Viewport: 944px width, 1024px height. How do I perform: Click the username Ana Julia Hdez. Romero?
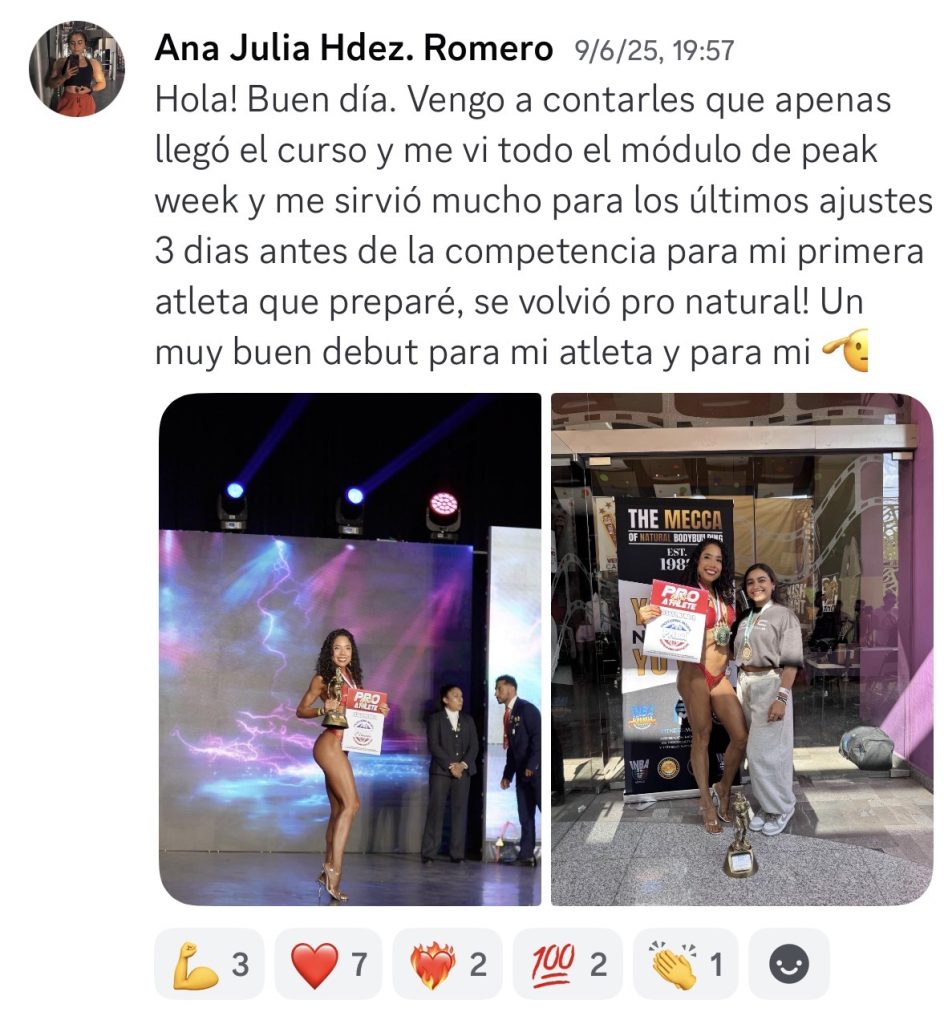pos(354,49)
